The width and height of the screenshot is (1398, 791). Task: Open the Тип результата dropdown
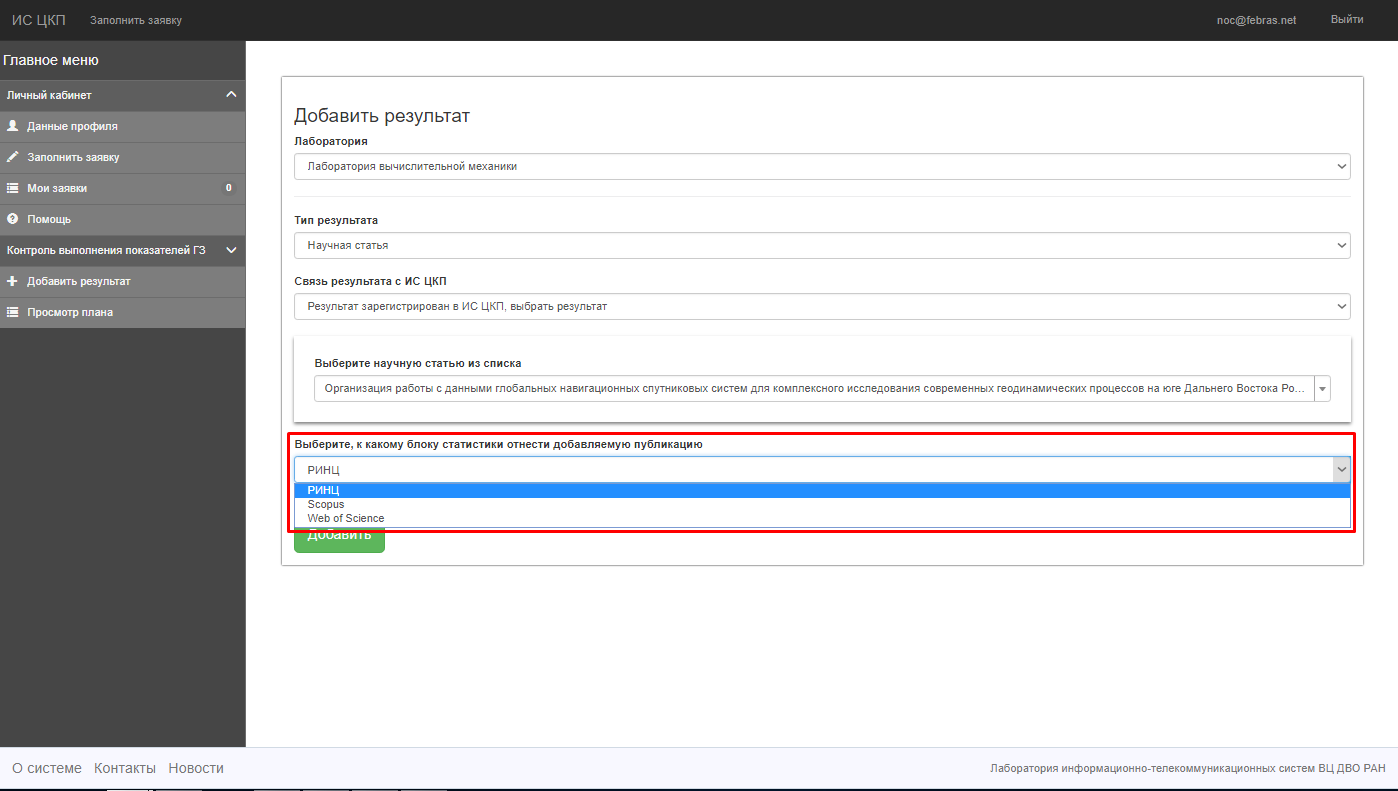pyautogui.click(x=822, y=245)
